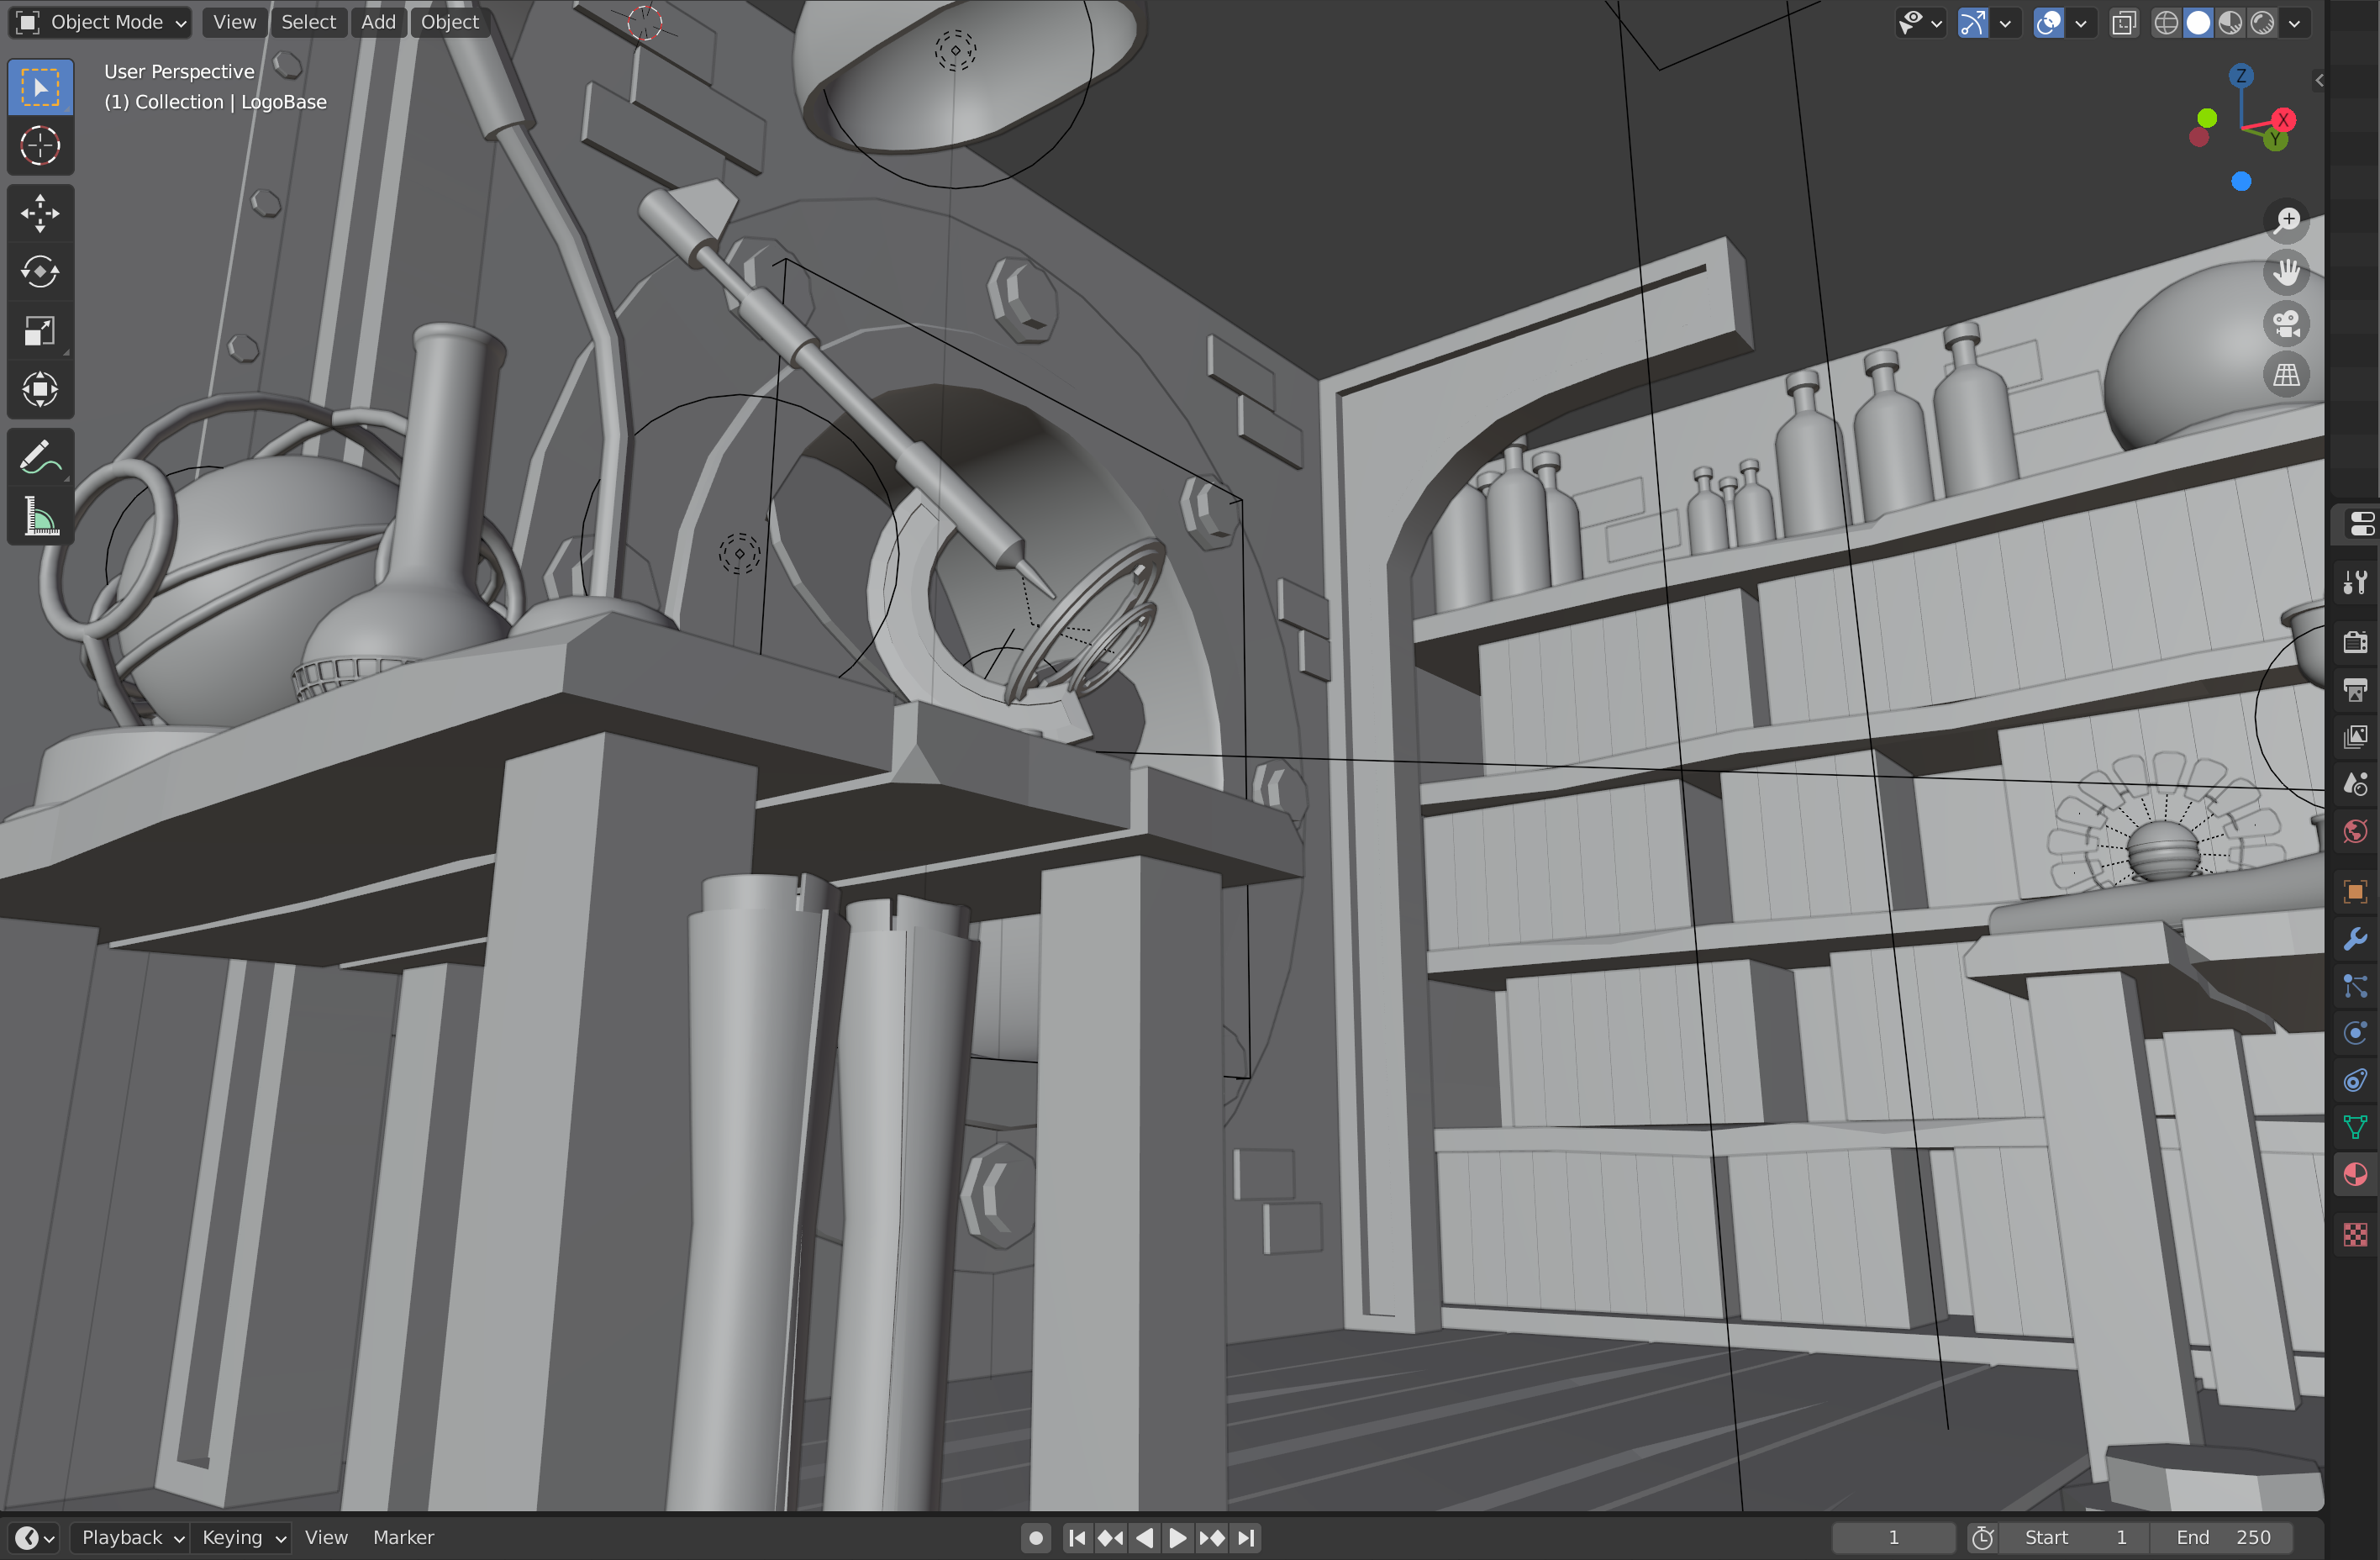Viewport: 2380px width, 1560px height.
Task: Open the Tool properties tab
Action: pos(2355,583)
